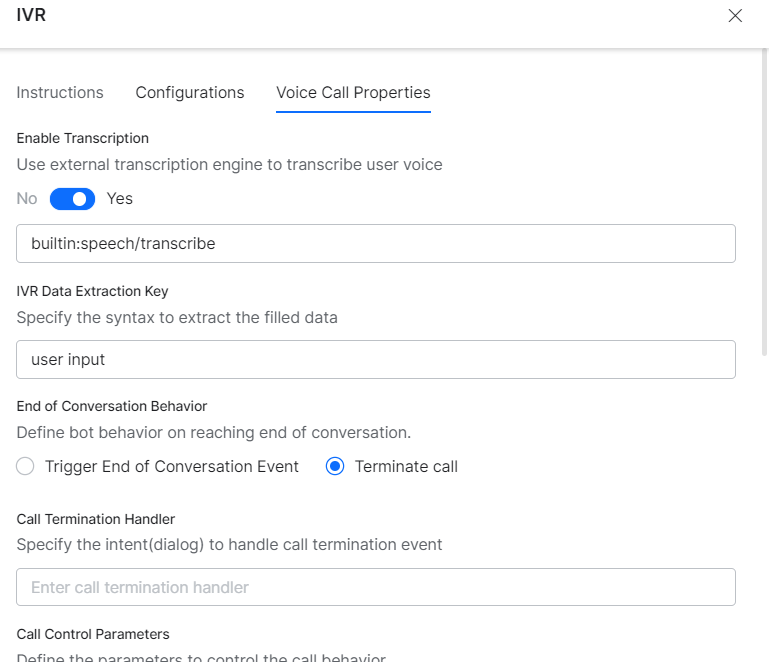Close the IVR panel with the X icon
Viewport: 769px width, 662px height.
pyautogui.click(x=735, y=16)
